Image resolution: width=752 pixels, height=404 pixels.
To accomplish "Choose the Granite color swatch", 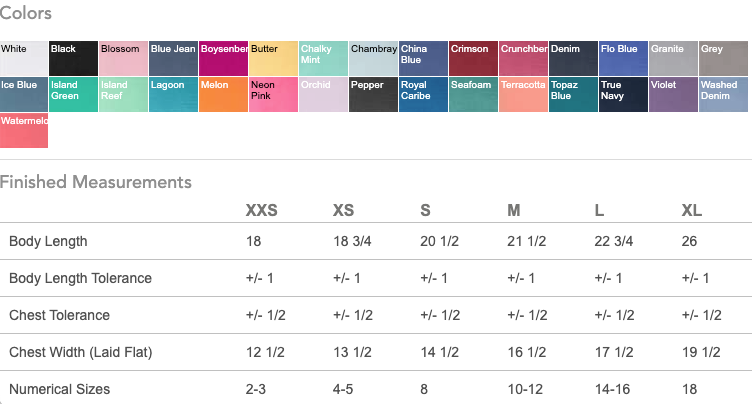I will (674, 58).
